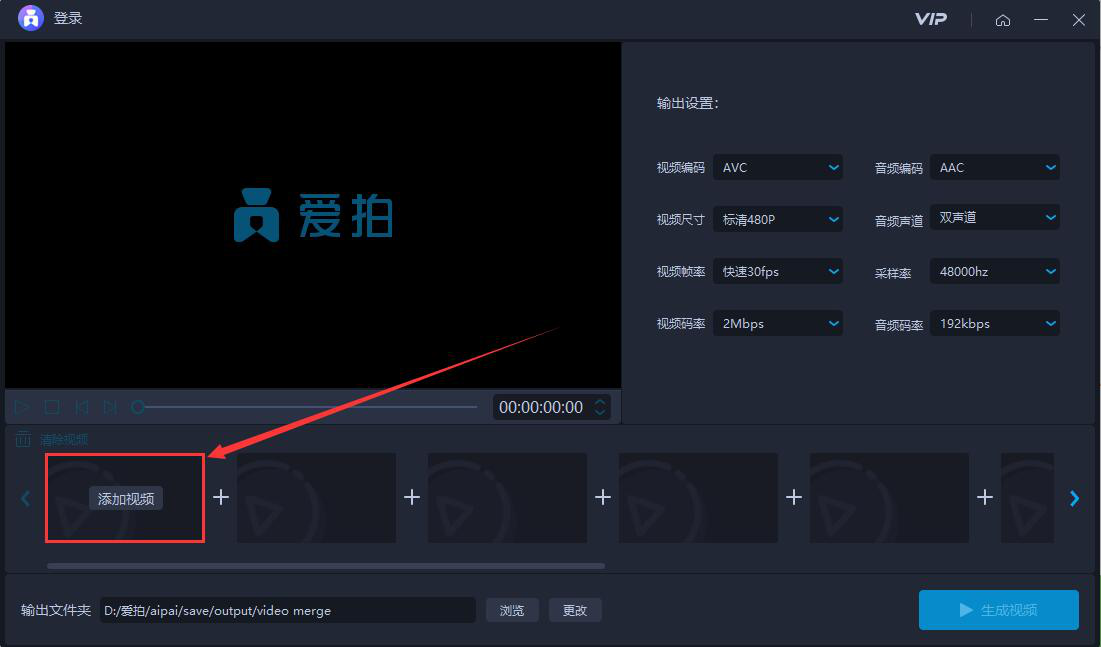Click the 添加视频 add video button
1101x647 pixels.
click(x=126, y=498)
